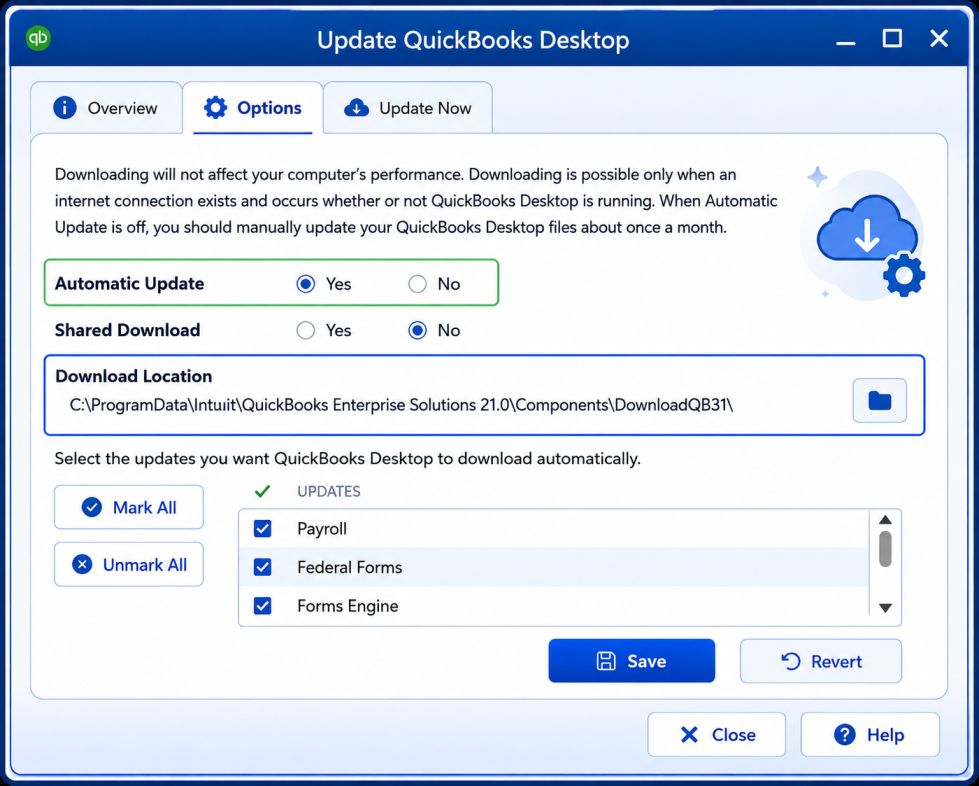This screenshot has height=786, width=979.
Task: Click the Mark All button
Action: click(x=129, y=507)
